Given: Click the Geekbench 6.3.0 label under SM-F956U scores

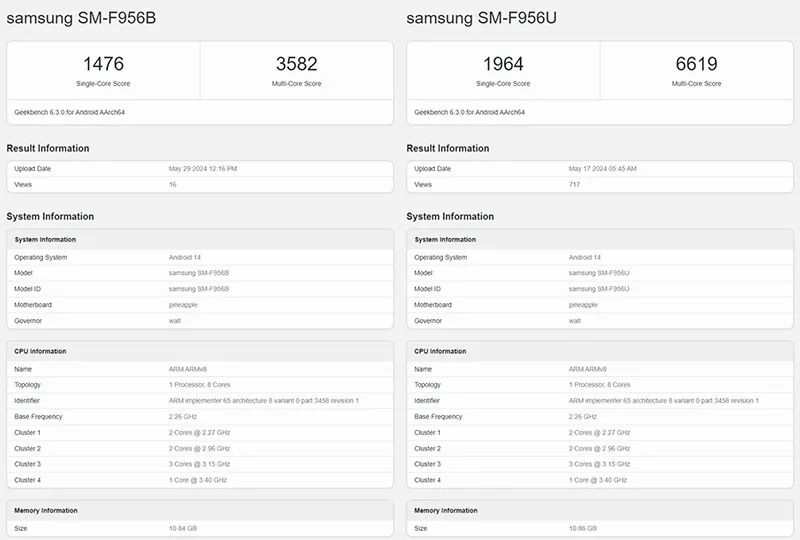Looking at the screenshot, I should 469,112.
